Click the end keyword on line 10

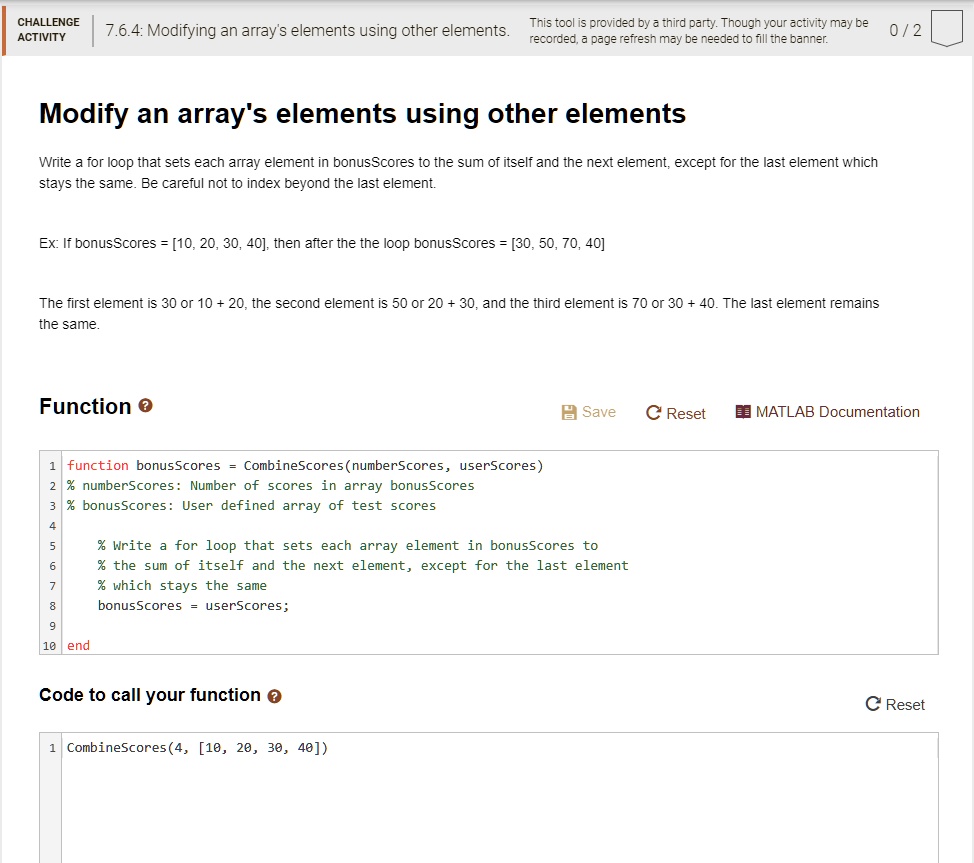click(77, 645)
